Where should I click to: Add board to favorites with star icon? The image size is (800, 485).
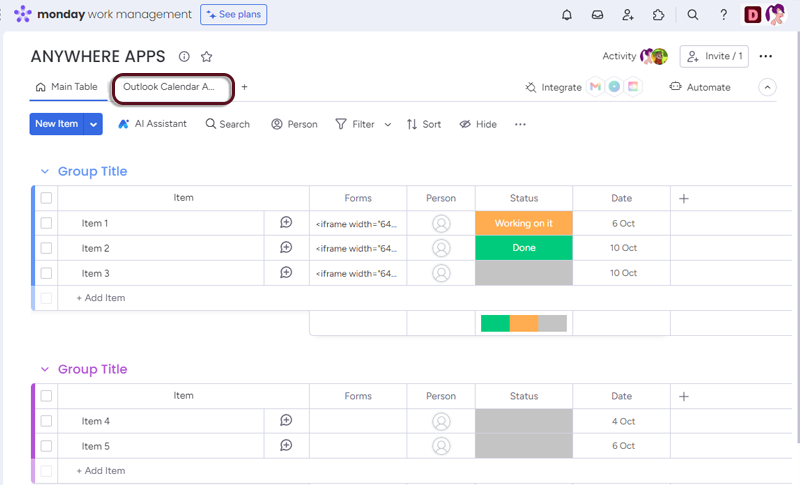click(x=207, y=57)
